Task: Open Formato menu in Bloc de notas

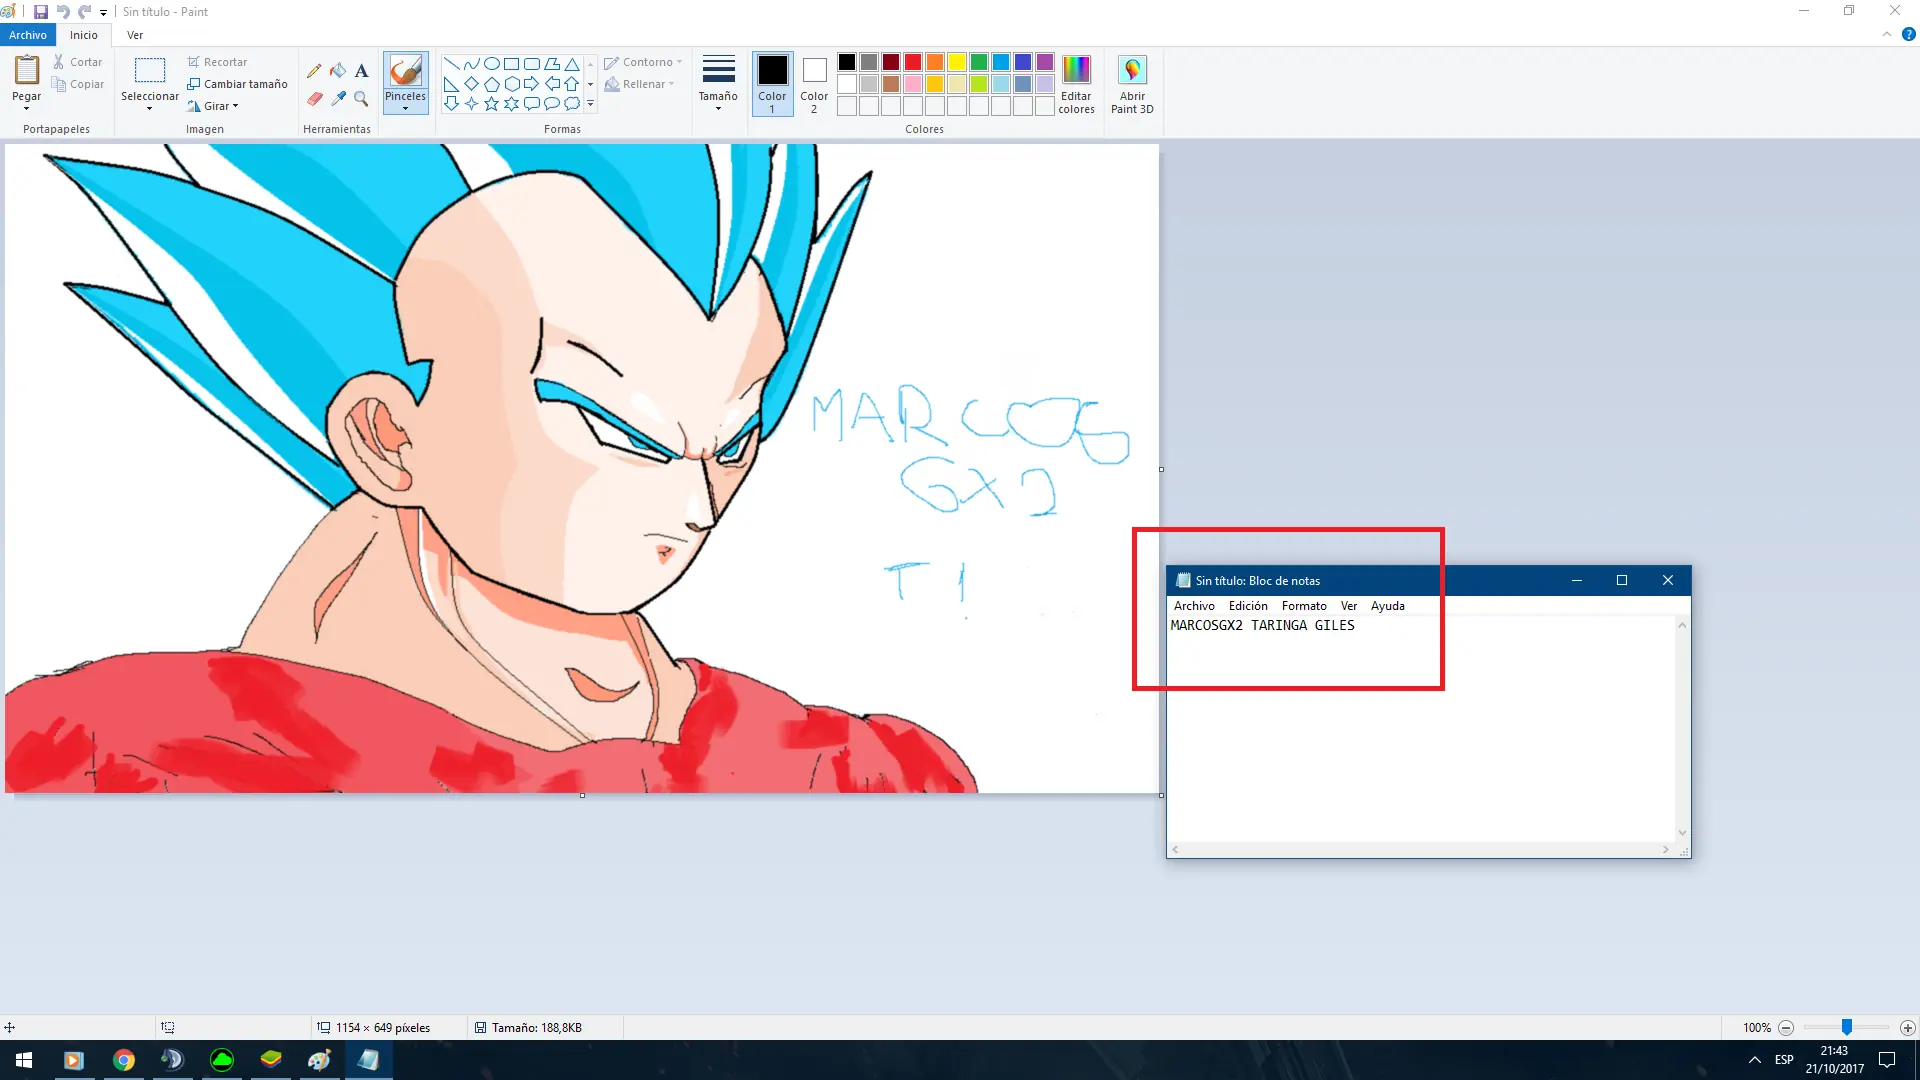Action: coord(1304,606)
